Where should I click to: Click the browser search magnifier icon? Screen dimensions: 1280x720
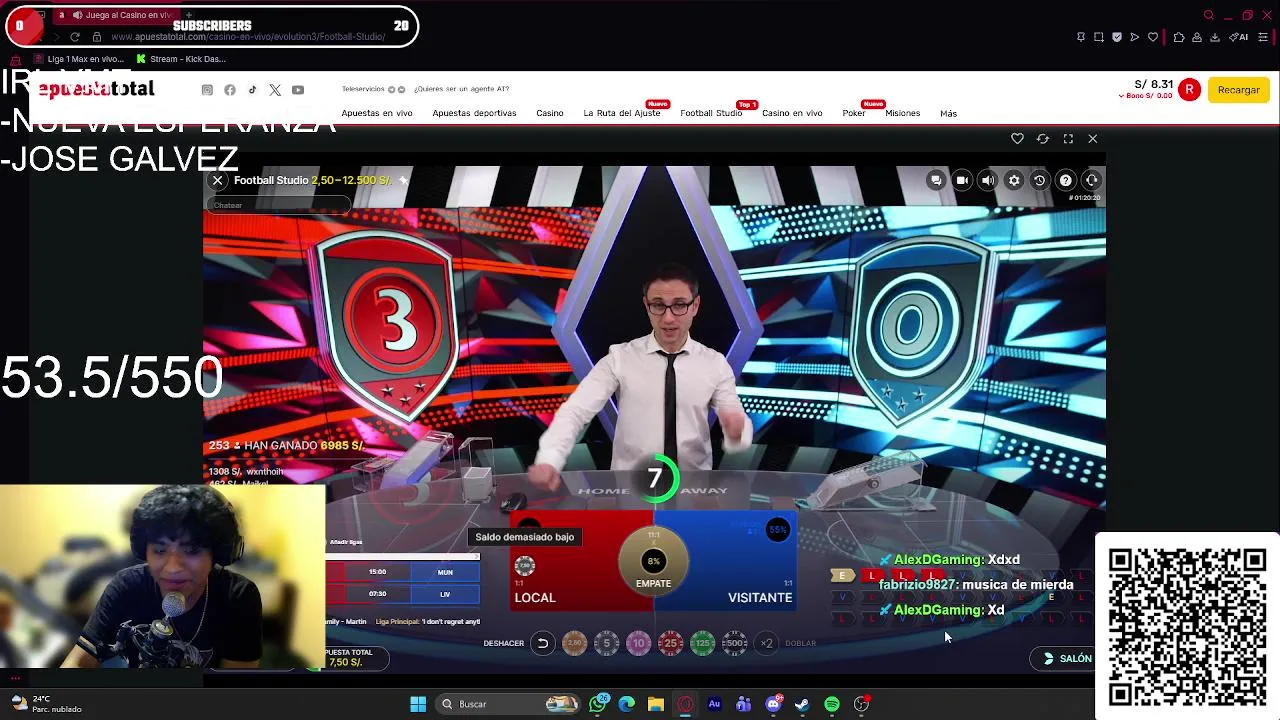(1209, 15)
